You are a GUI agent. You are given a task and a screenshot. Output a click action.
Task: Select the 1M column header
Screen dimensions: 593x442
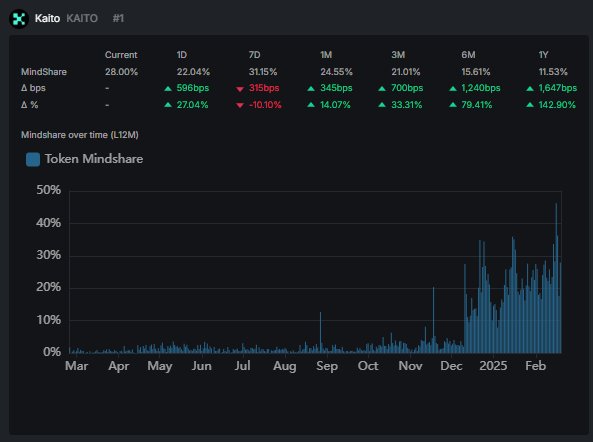click(326, 55)
